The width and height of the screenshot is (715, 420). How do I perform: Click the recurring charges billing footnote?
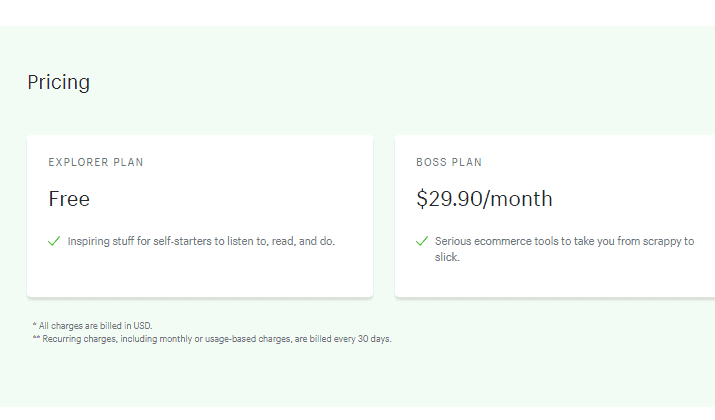[217, 339]
